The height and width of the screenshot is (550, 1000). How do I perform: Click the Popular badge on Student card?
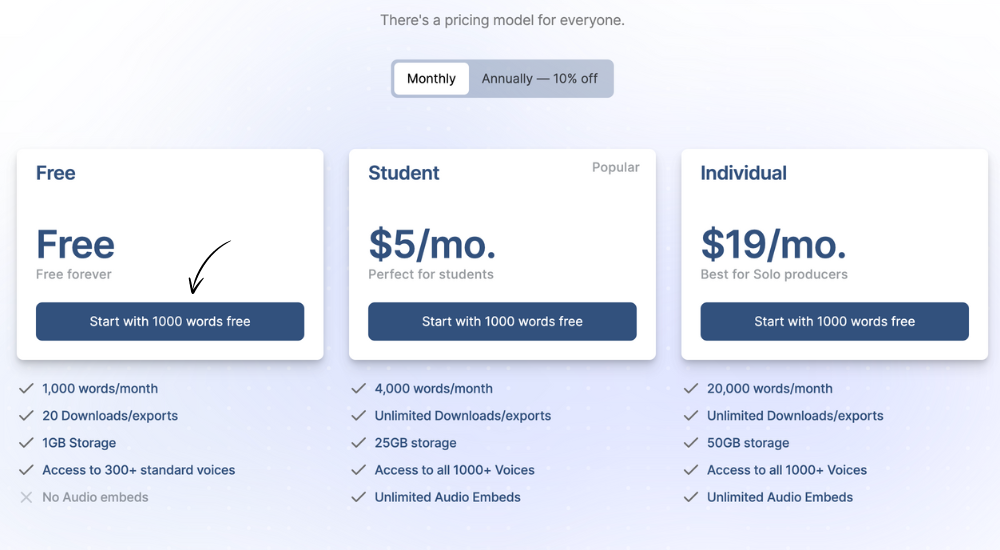(615, 167)
